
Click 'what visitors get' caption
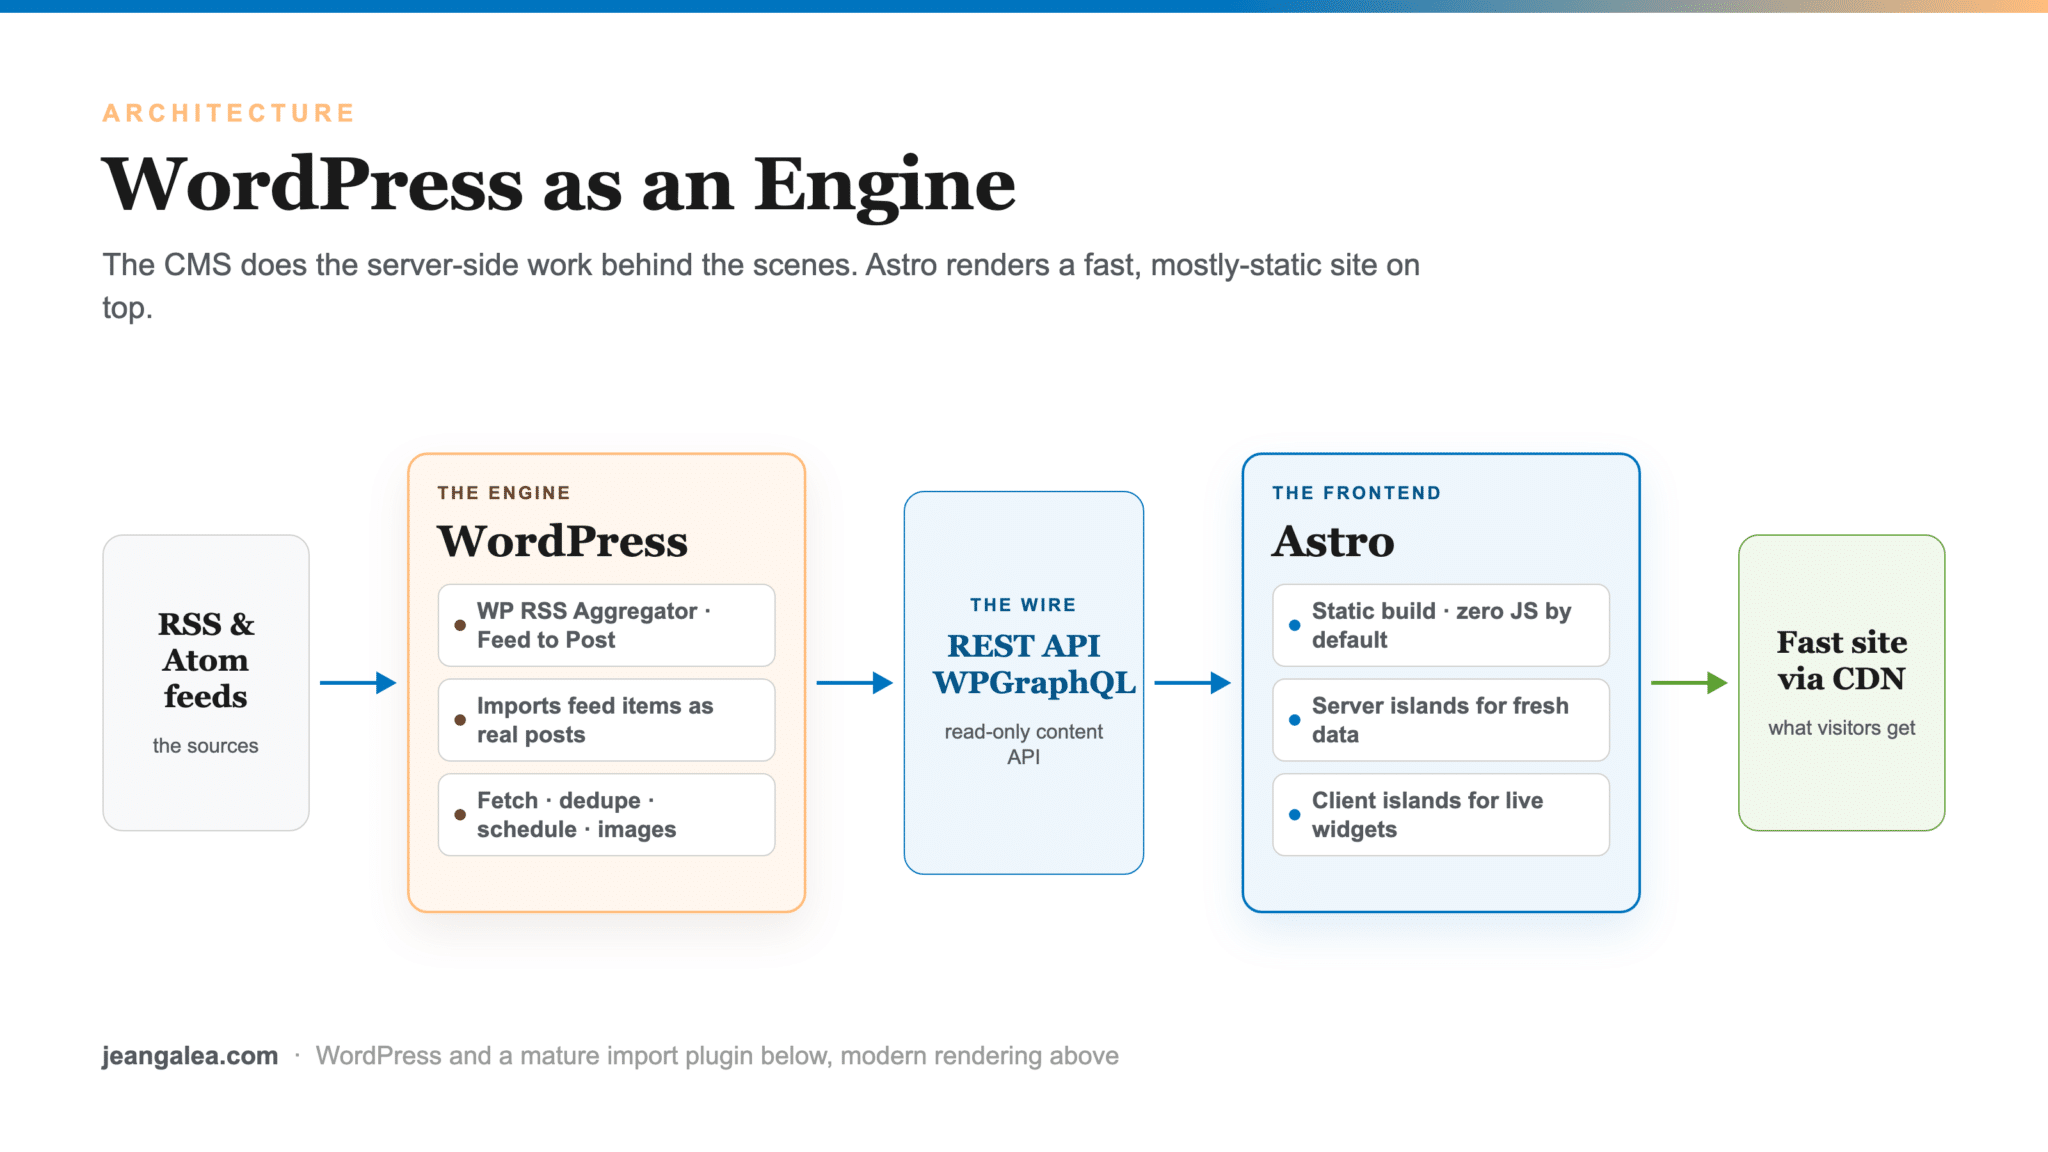pyautogui.click(x=1842, y=728)
